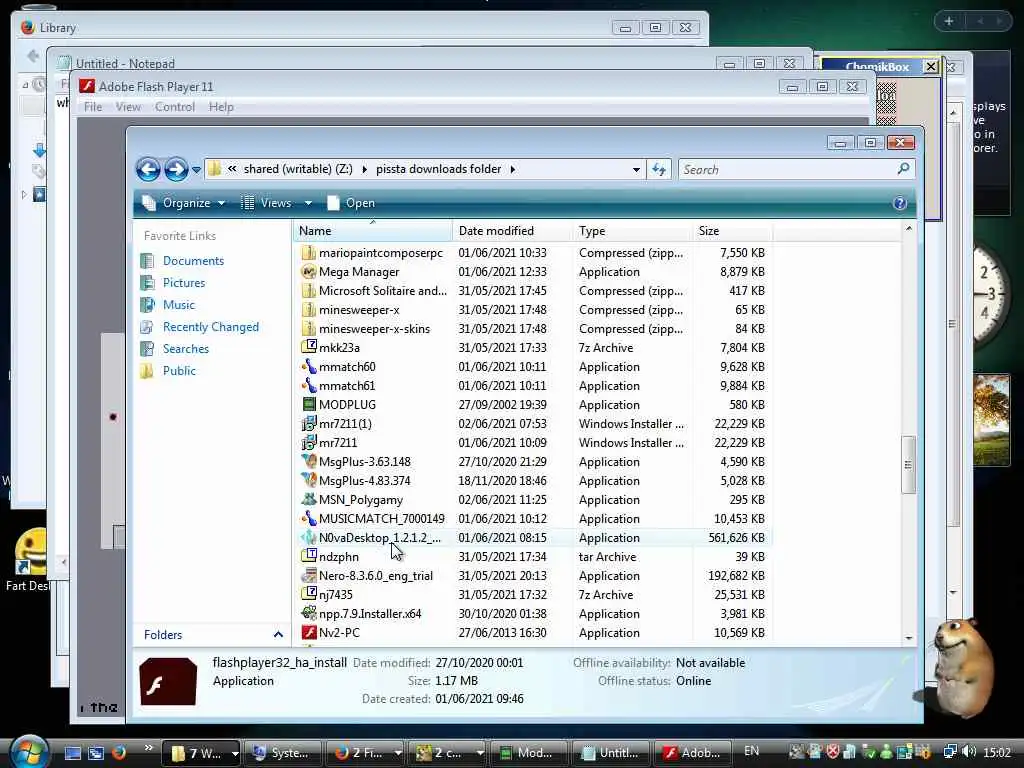This screenshot has width=1024, height=768.
Task: Open recent pages dropdown beside Forward arrow
Action: pyautogui.click(x=196, y=170)
